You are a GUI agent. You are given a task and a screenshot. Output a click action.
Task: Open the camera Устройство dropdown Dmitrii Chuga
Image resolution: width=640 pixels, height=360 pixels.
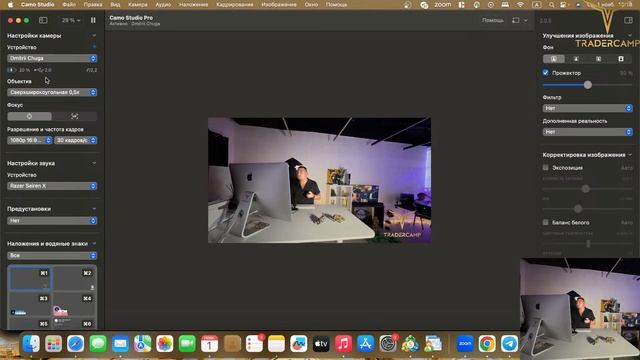pos(52,58)
